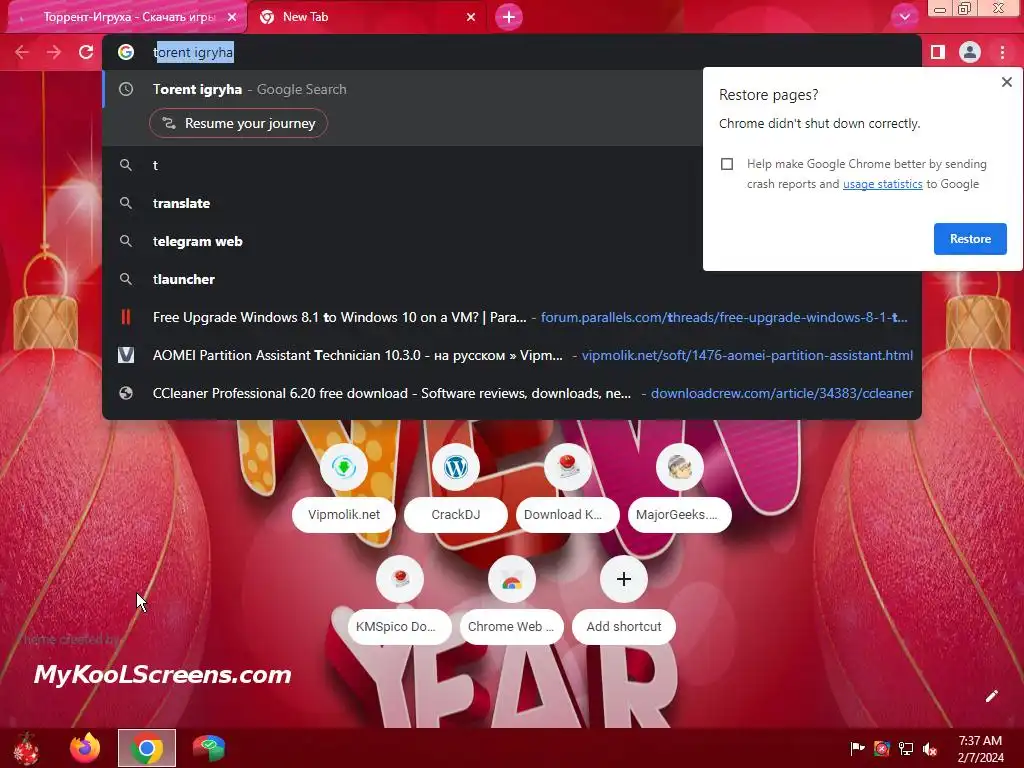The width and height of the screenshot is (1024, 768).
Task: Select Torent igryha Google Search suggestion
Action: click(402, 89)
